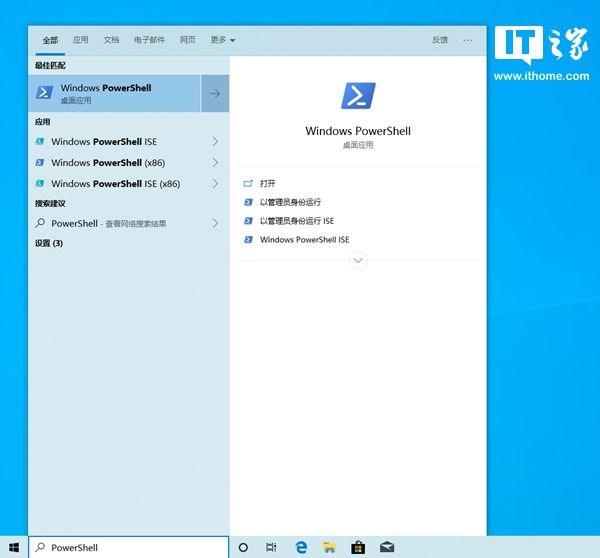The width and height of the screenshot is (600, 558).
Task: Click the large PowerShell icon in preview pane
Action: 358,96
